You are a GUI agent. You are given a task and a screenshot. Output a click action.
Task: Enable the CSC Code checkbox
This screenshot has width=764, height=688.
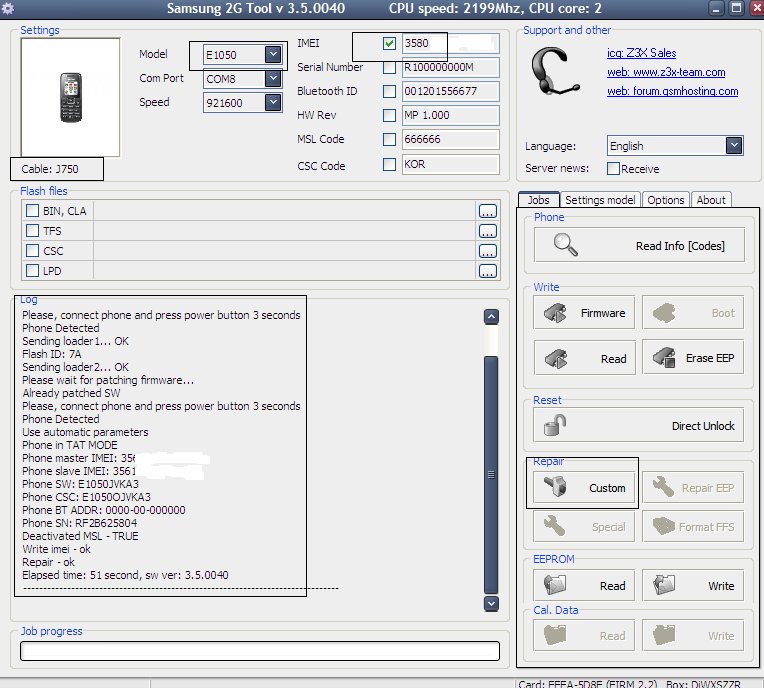tap(389, 164)
